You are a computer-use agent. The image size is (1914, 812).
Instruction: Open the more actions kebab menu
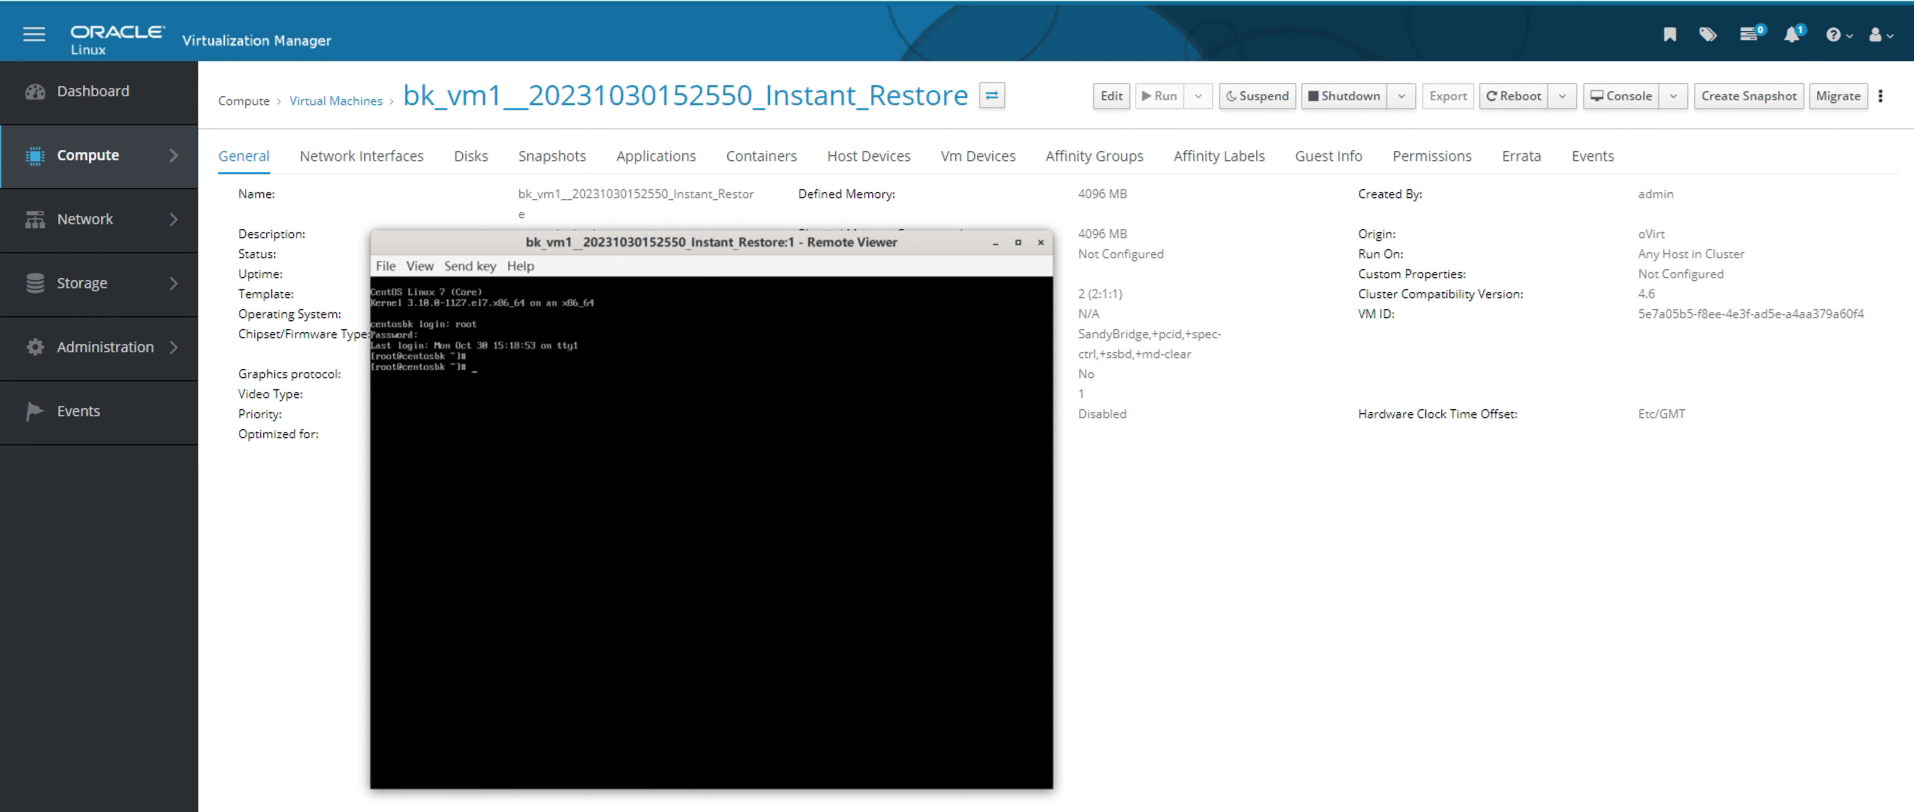pos(1881,96)
